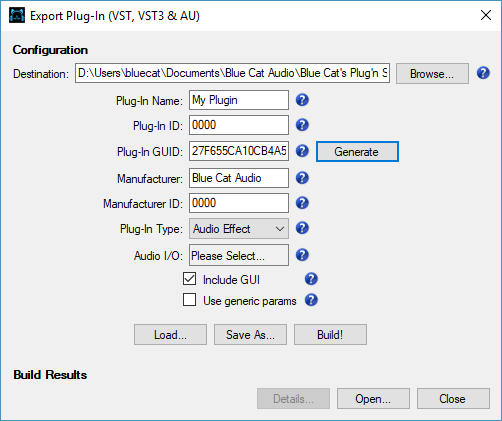Viewport: 502px width, 421px height.
Task: Open help icon for Include GUI option
Action: [311, 279]
